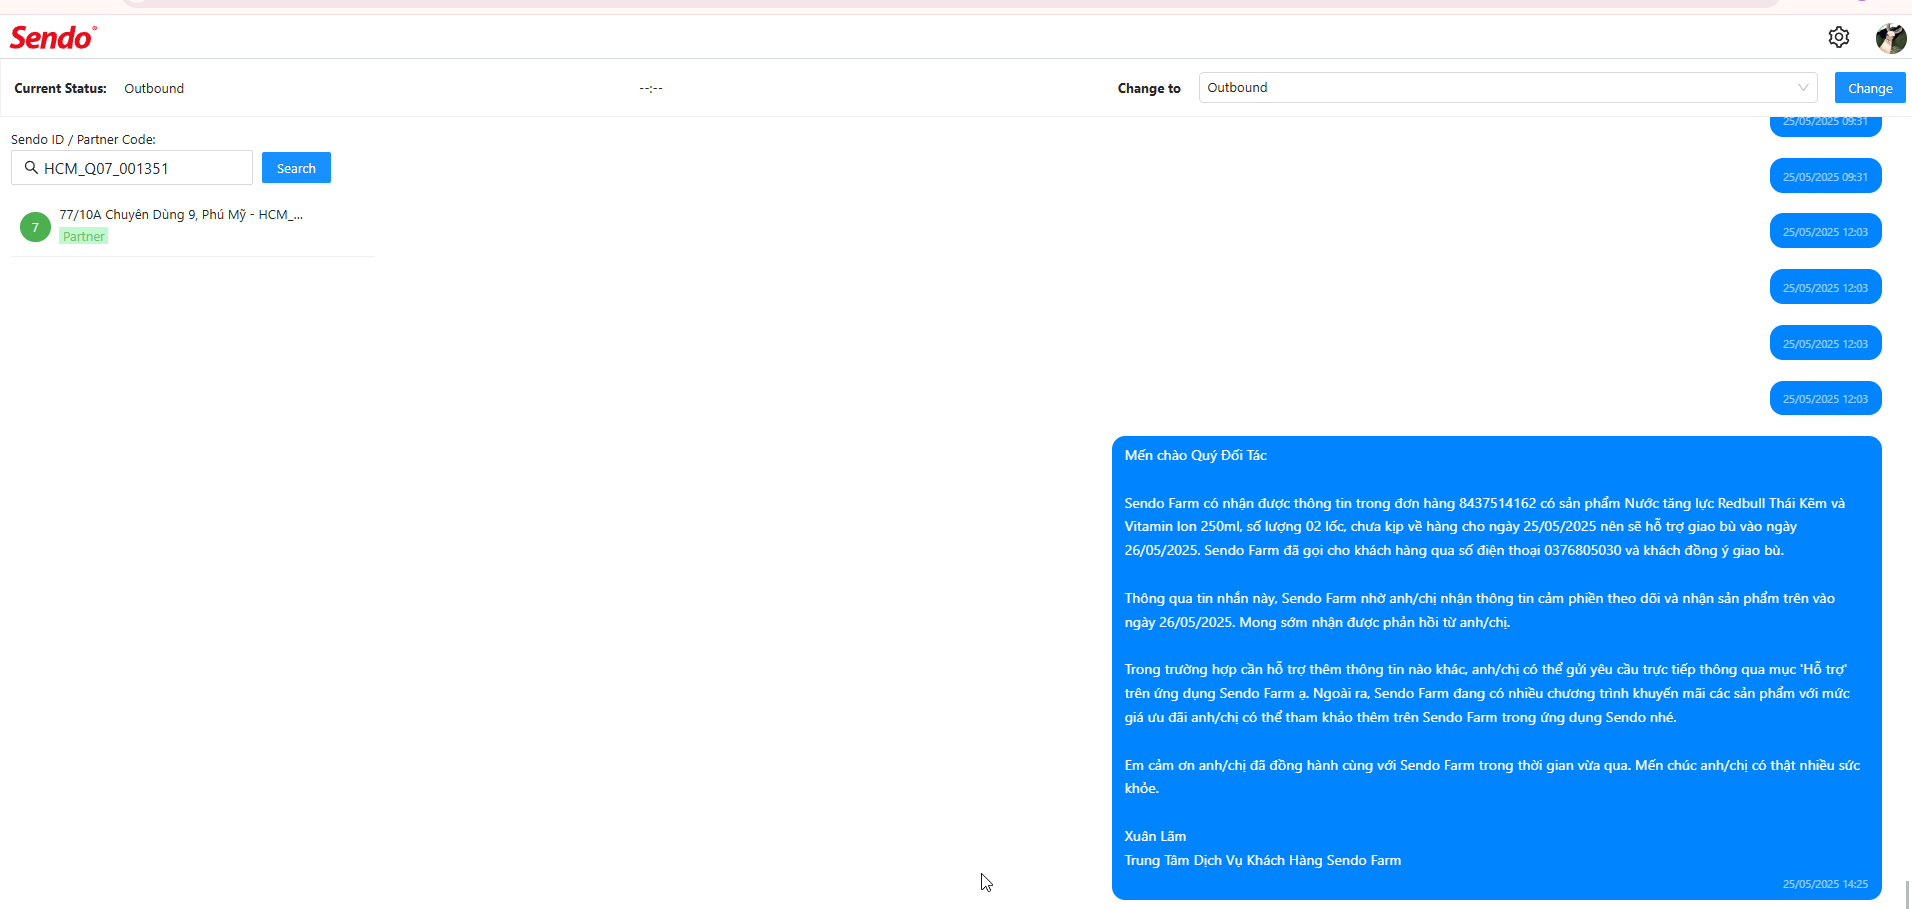Click "Trung Tâm Dịch Vụ Khách Hàng Sendo Farm"
The width and height of the screenshot is (1912, 909).
1262,860
